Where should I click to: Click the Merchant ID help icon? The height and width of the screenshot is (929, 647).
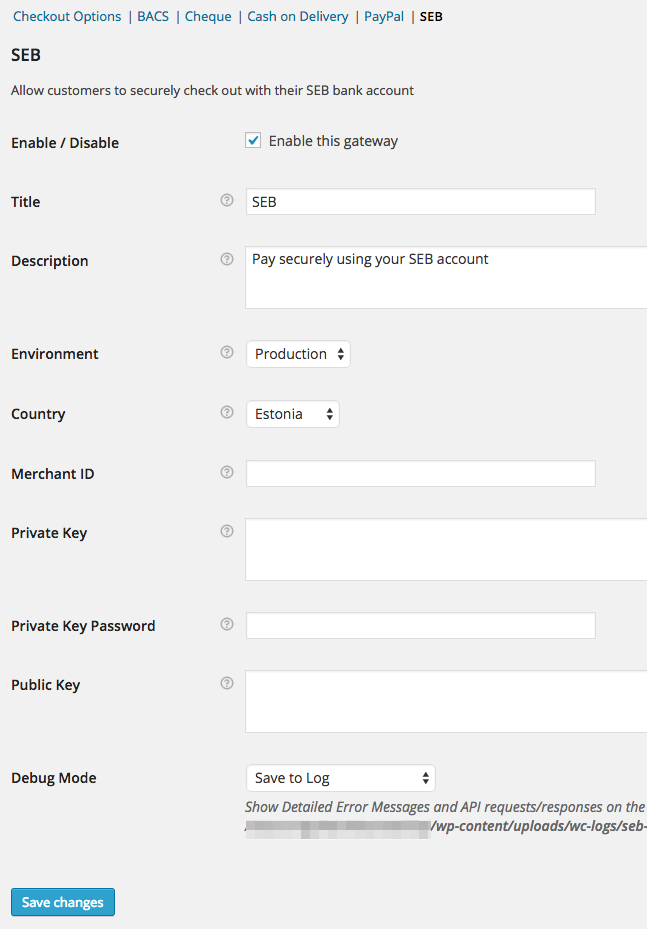[227, 472]
